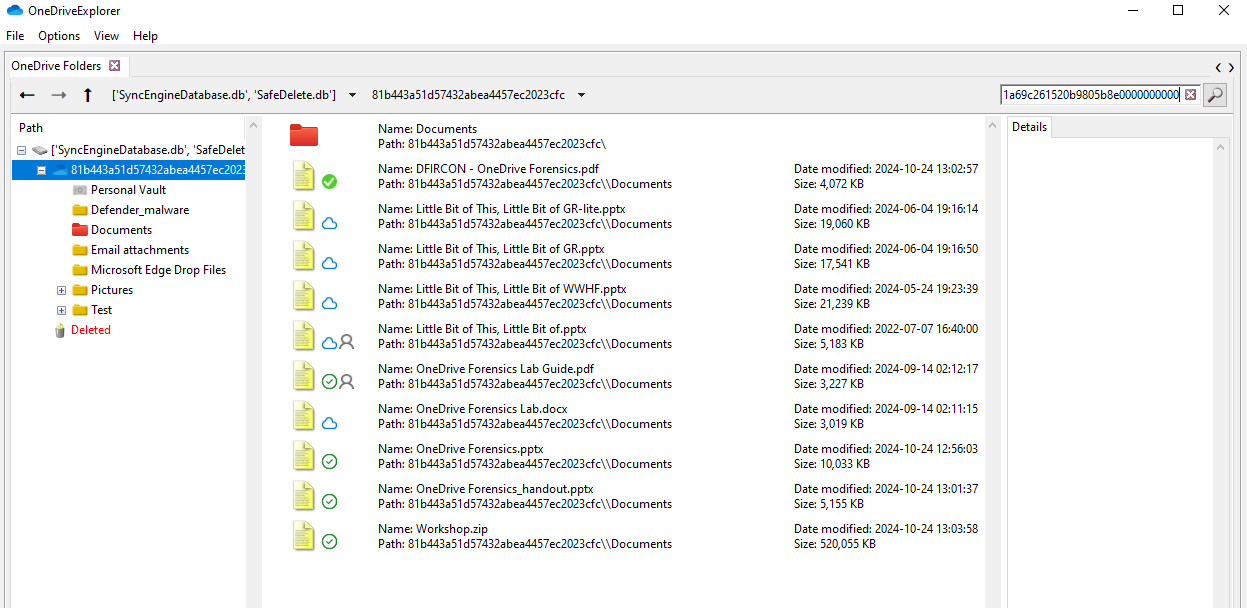This screenshot has width=1247, height=608.
Task: Click 'Size: 21,239 KB' value
Action: point(832,304)
